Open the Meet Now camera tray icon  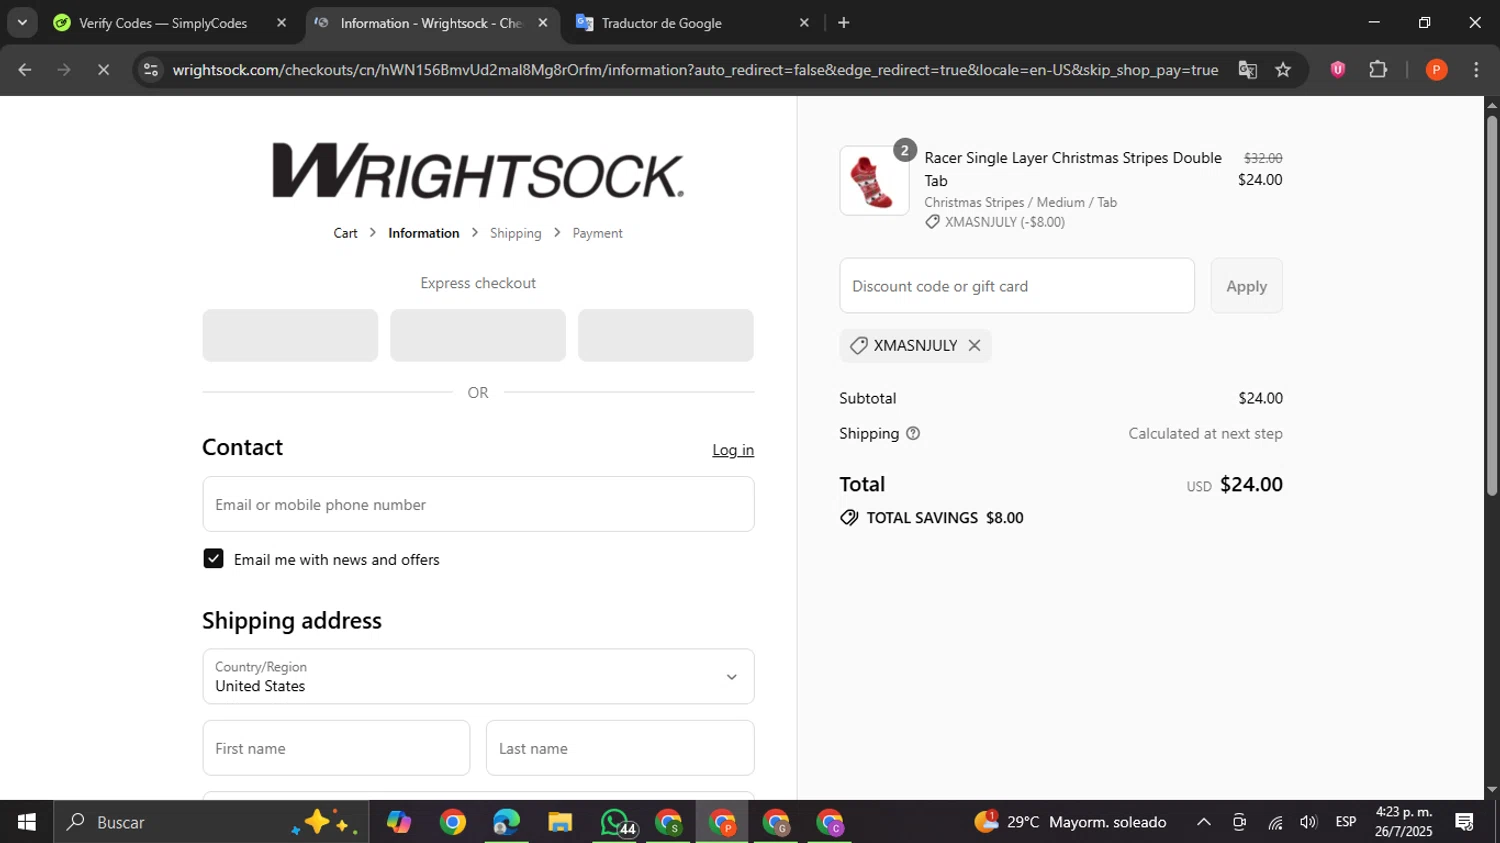pos(1239,822)
